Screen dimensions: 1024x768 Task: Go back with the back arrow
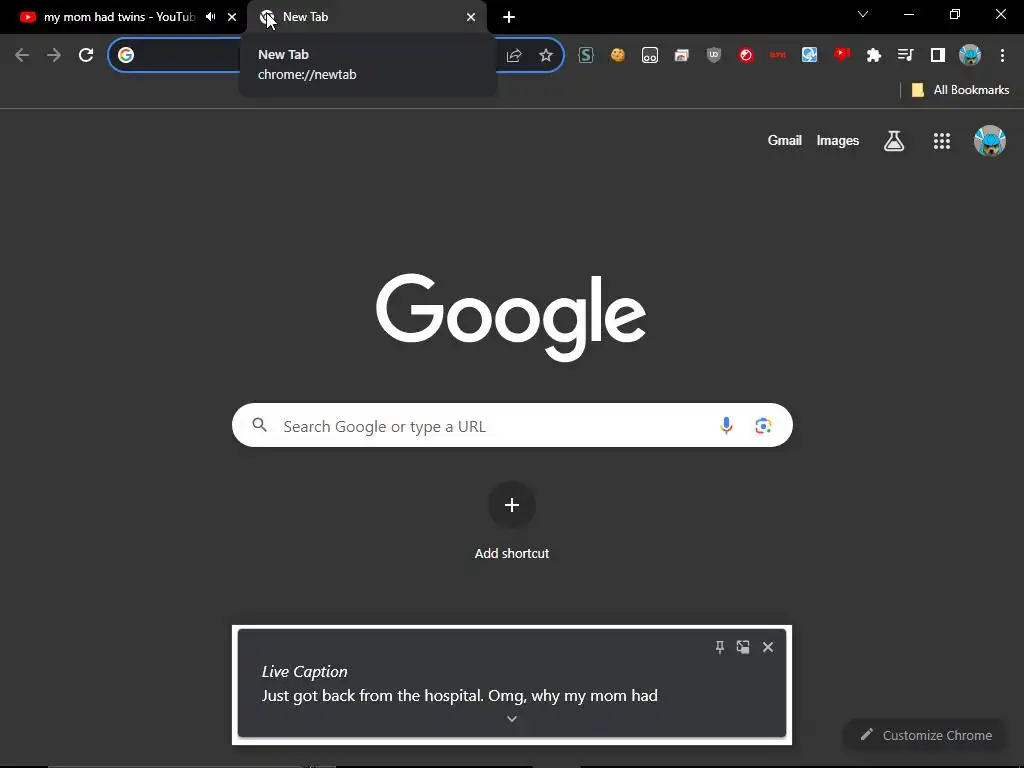[x=22, y=55]
